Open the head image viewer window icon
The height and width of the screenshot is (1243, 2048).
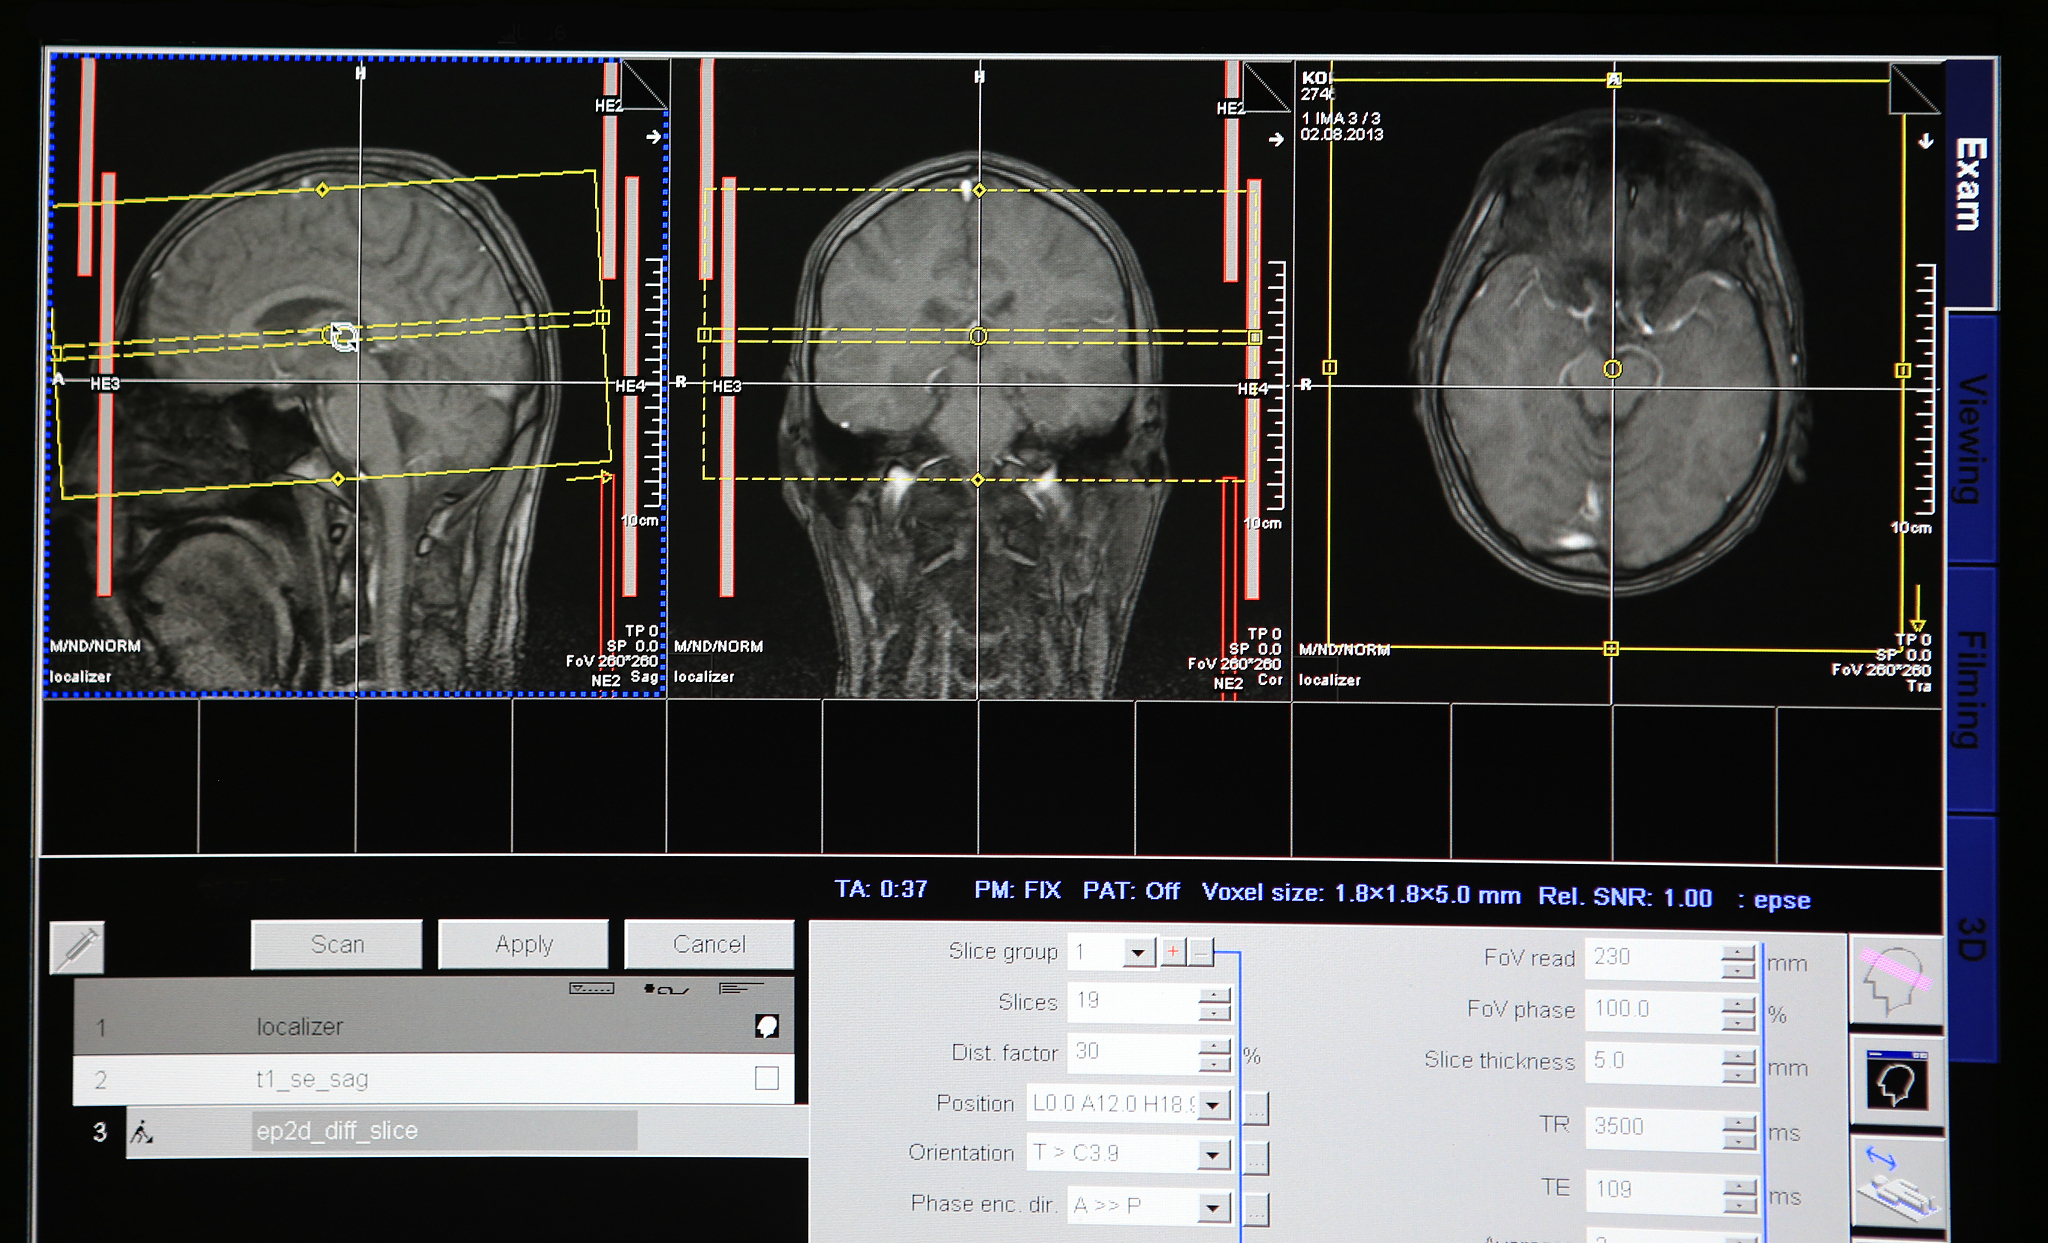tap(1896, 1082)
